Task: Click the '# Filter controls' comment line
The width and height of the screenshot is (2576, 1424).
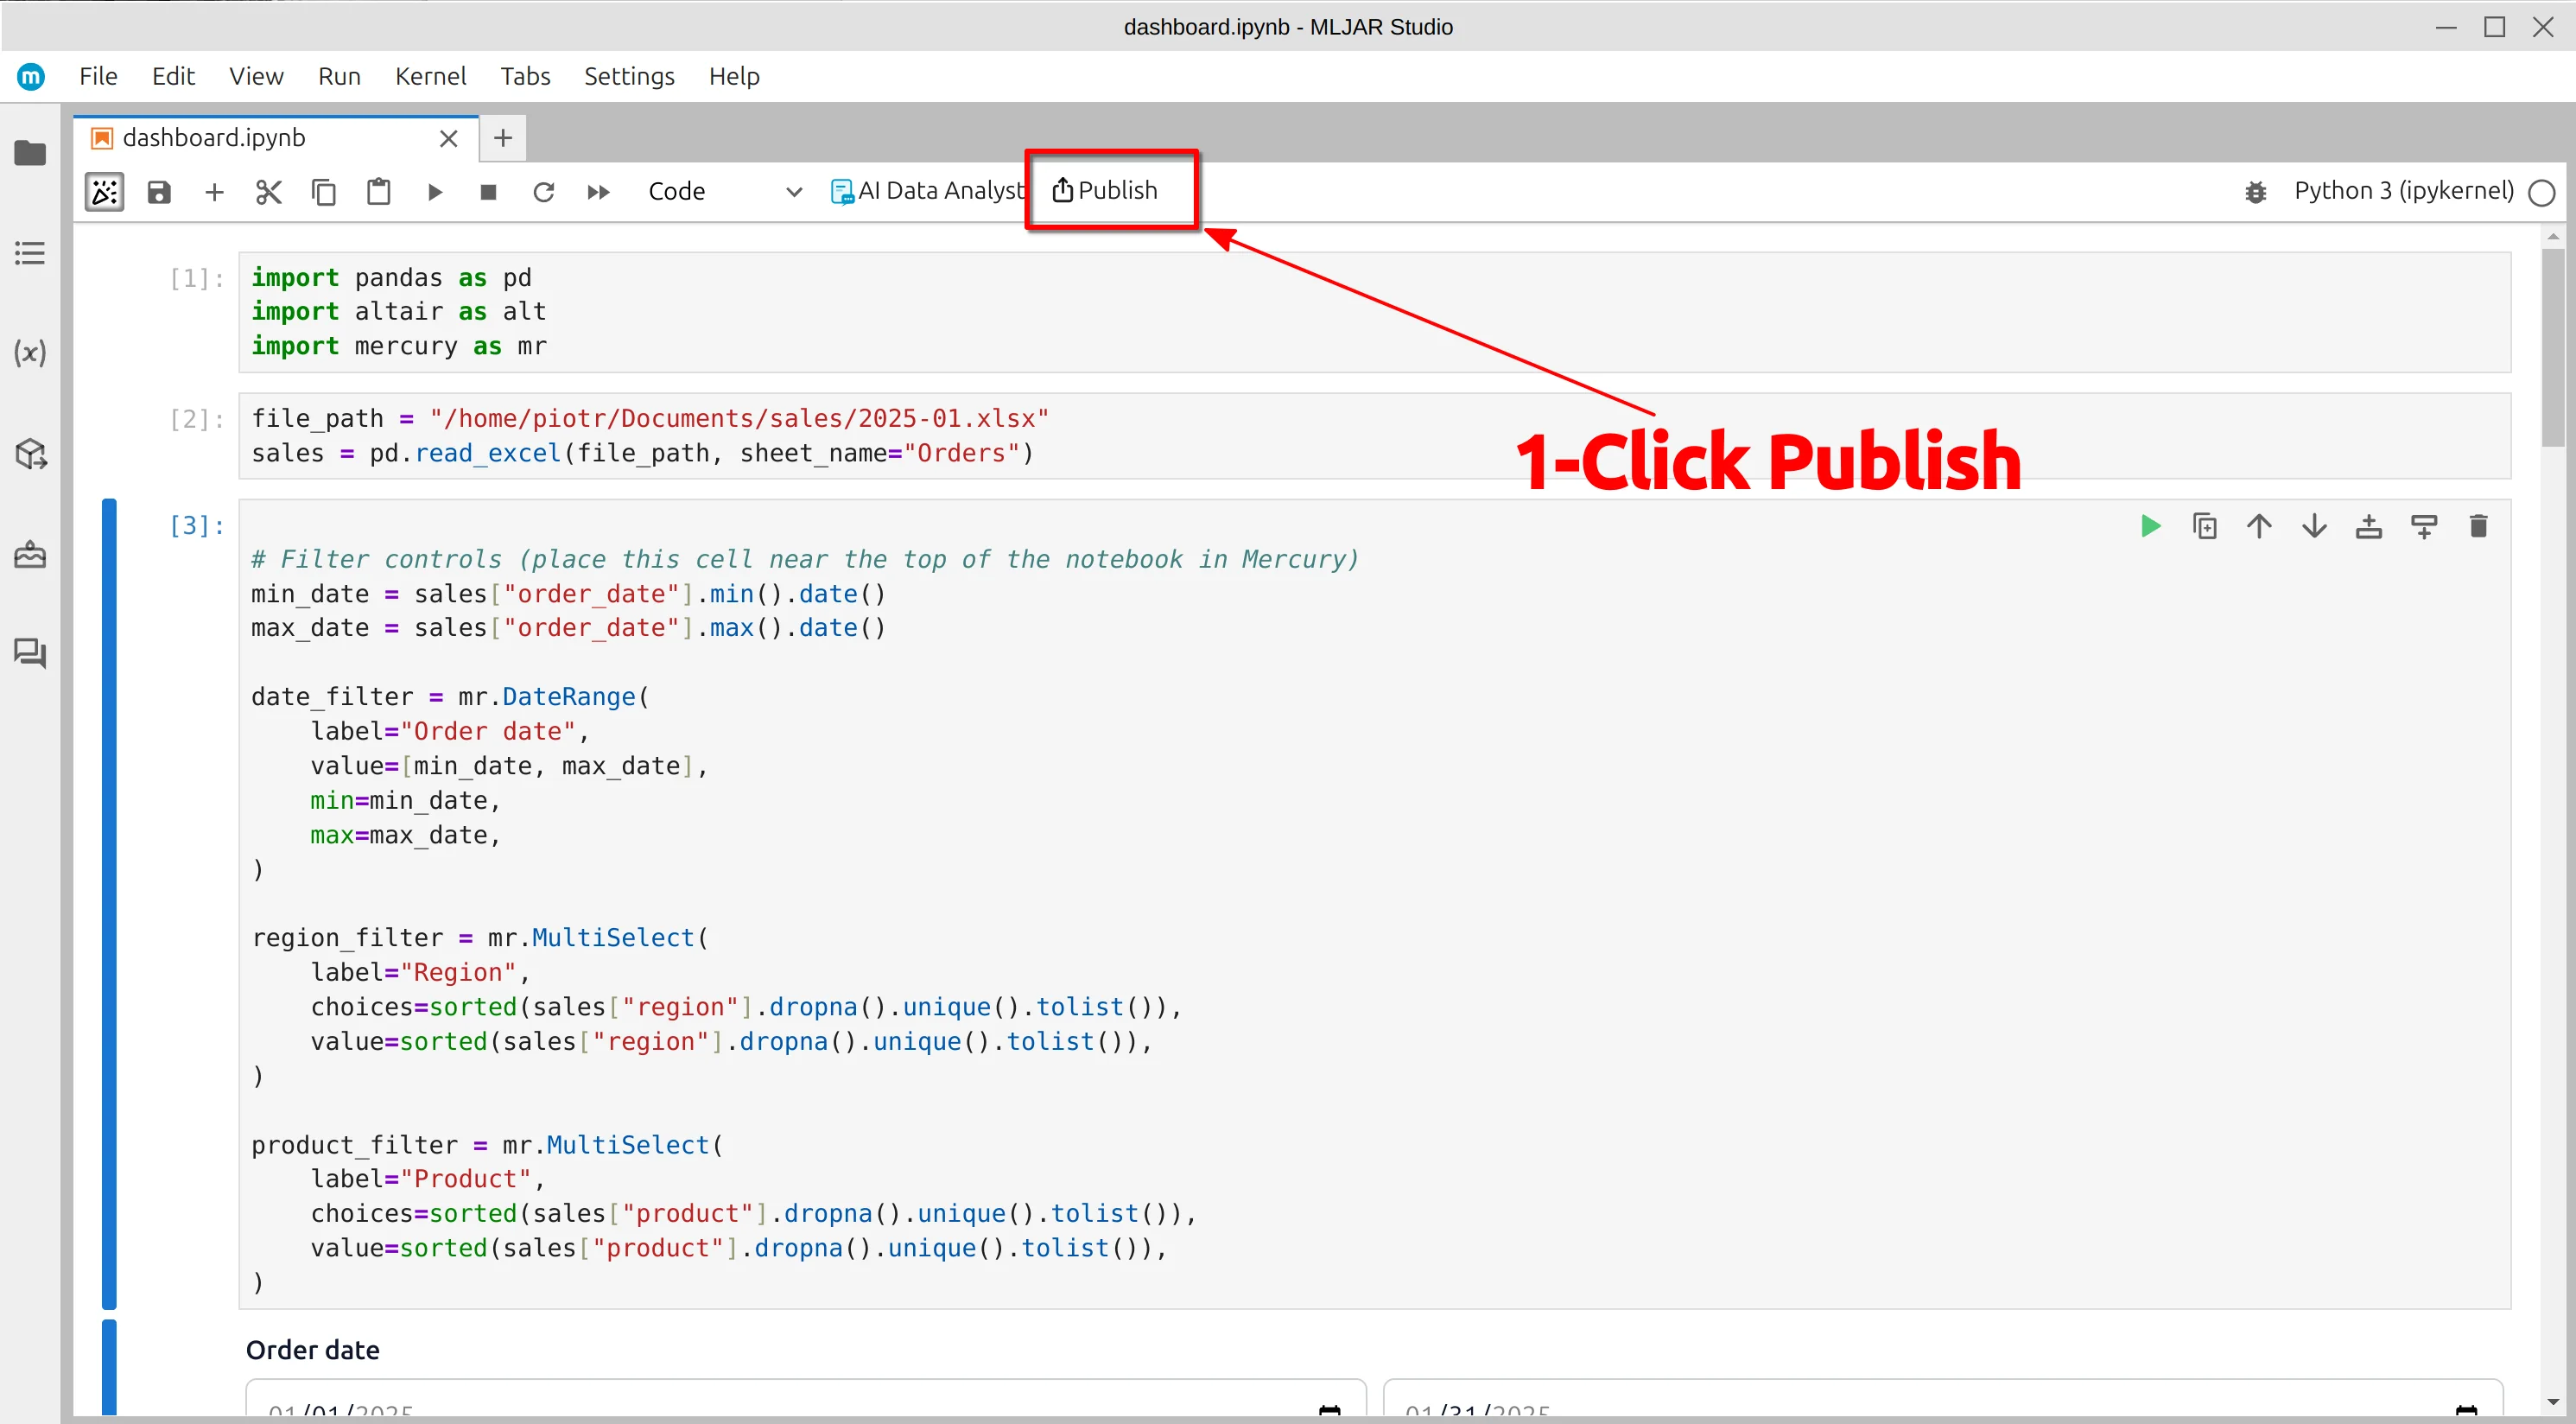Action: point(805,559)
